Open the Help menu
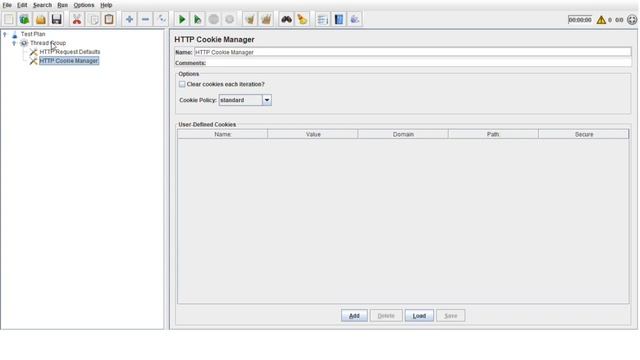 coord(106,5)
